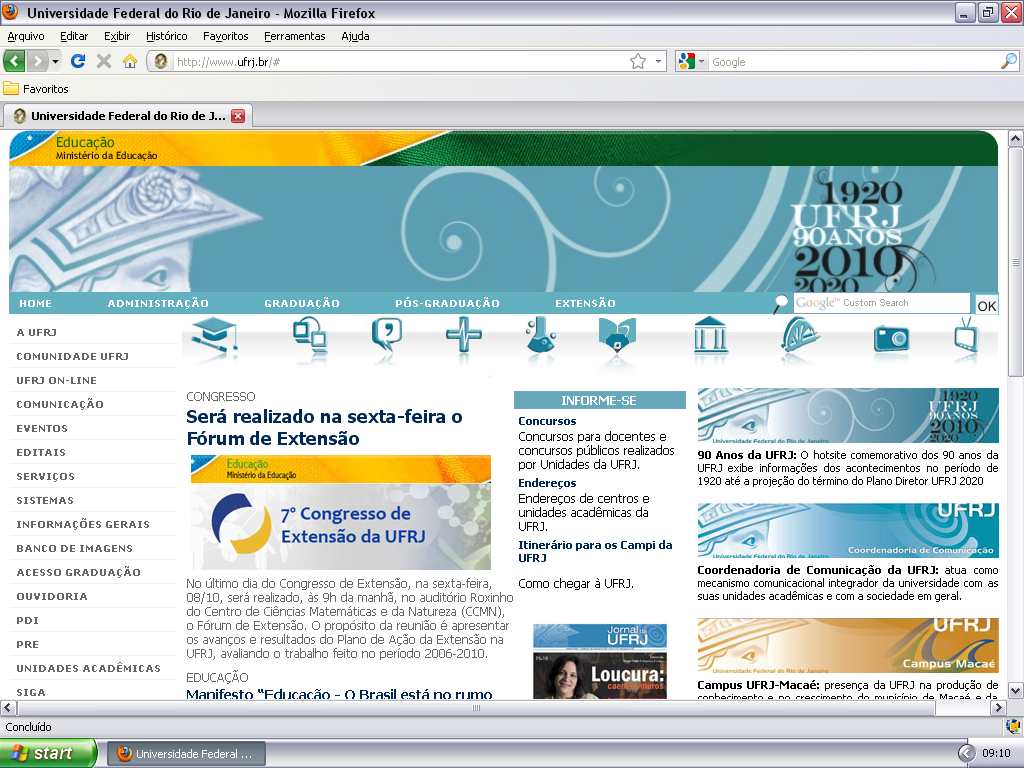Click the networked computers icon
This screenshot has height=768, width=1024.
(x=309, y=335)
